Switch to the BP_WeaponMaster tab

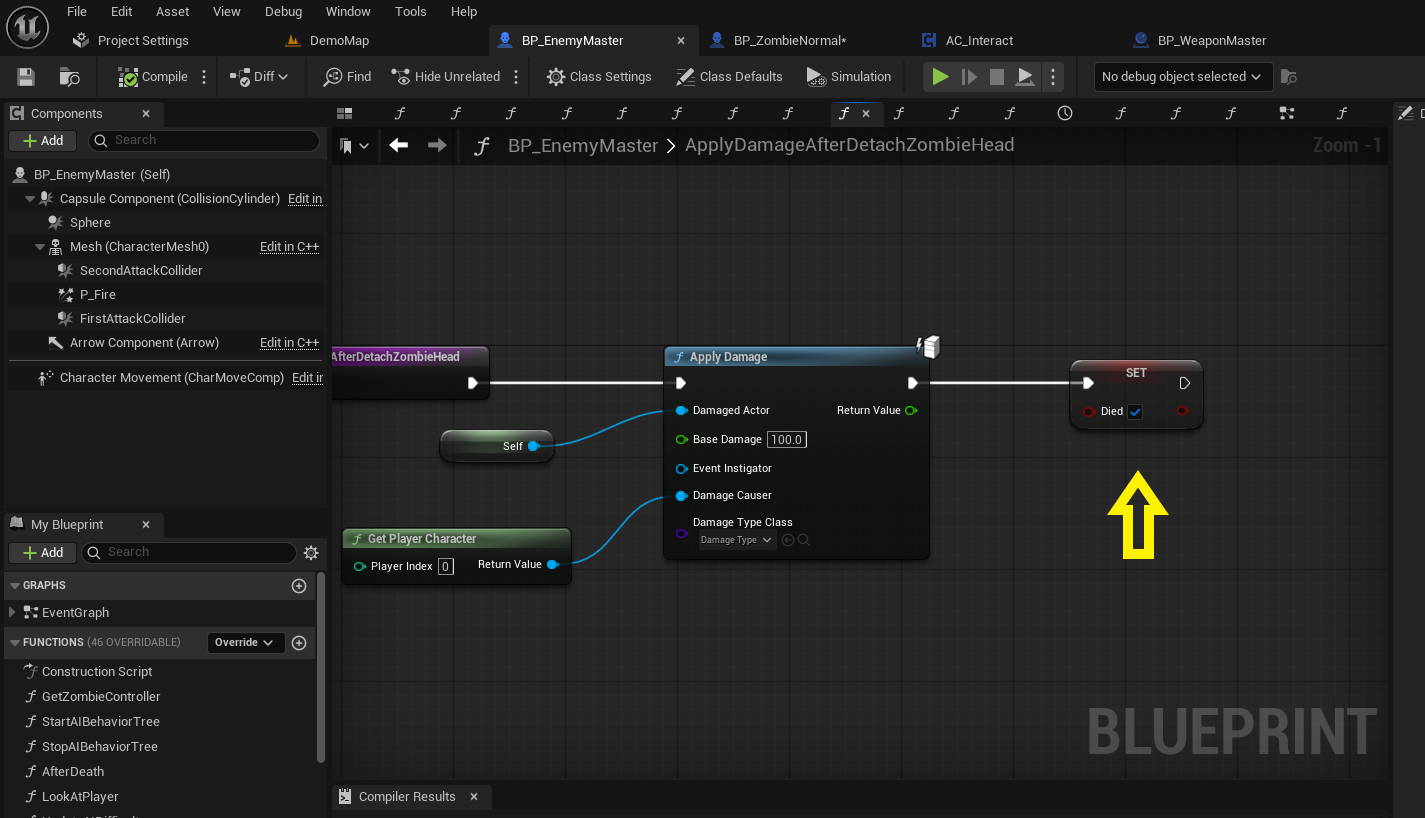tap(1200, 41)
